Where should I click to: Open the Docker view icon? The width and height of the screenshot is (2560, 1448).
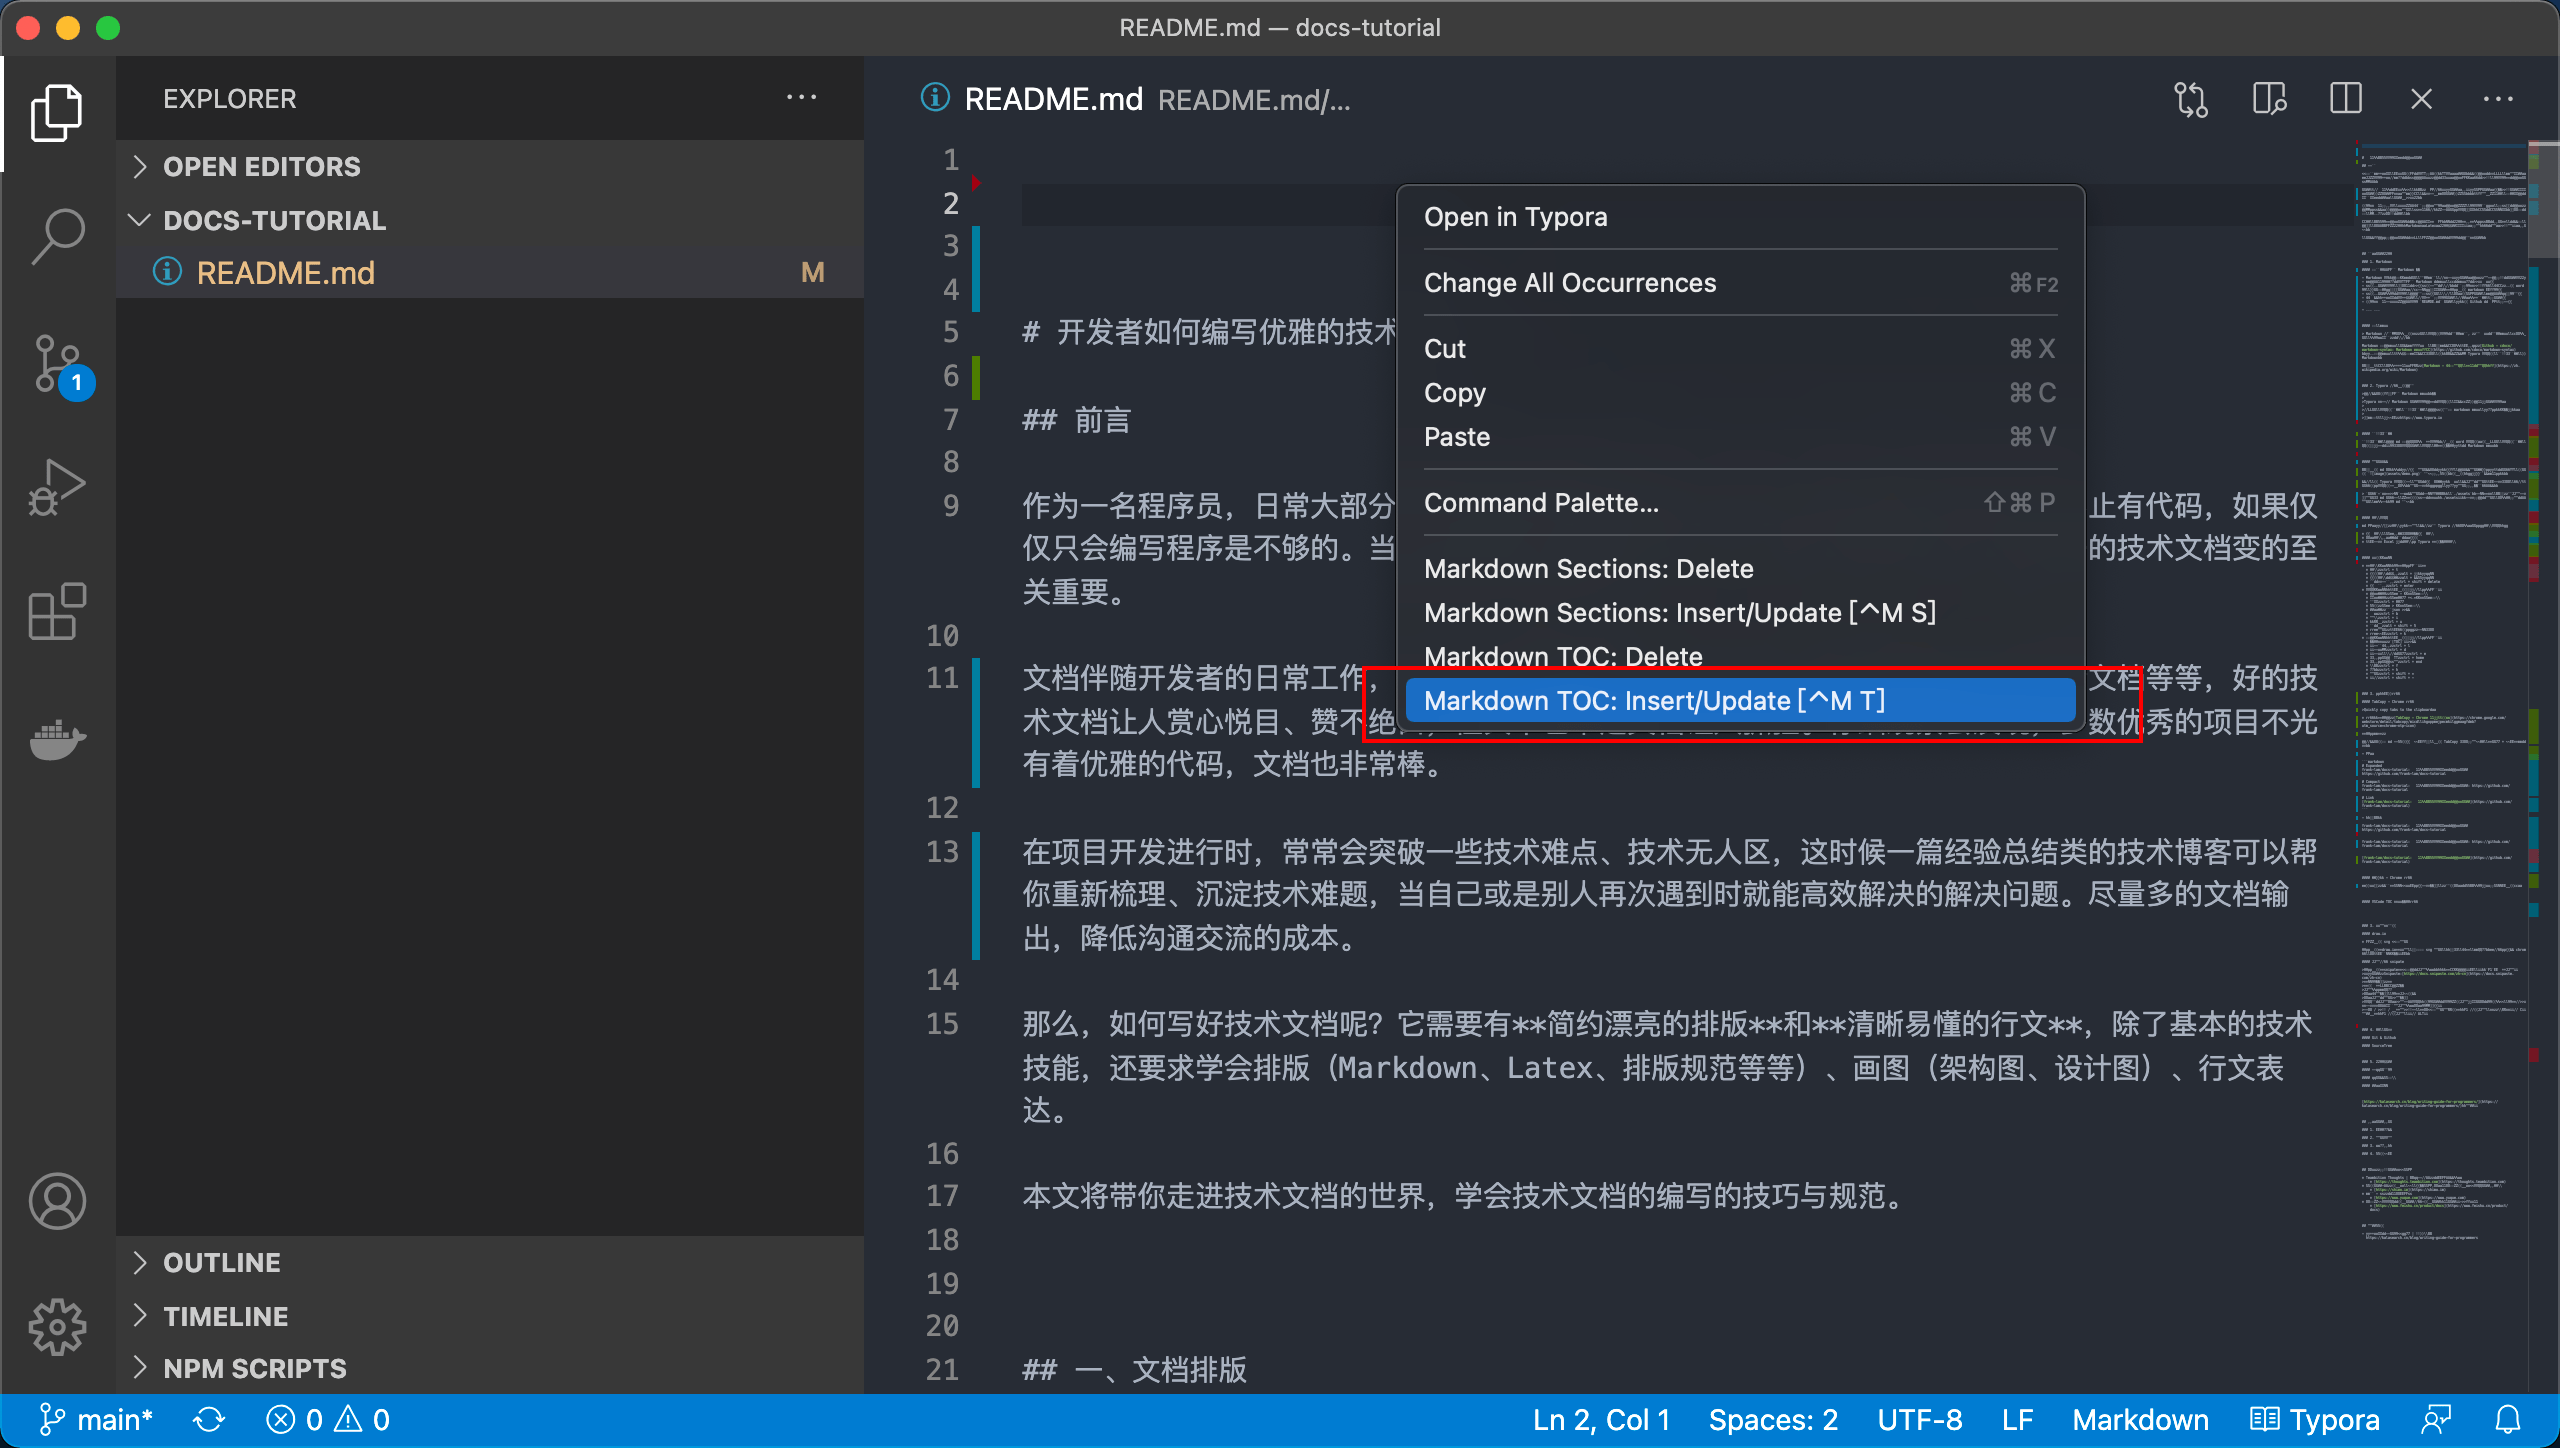58,739
